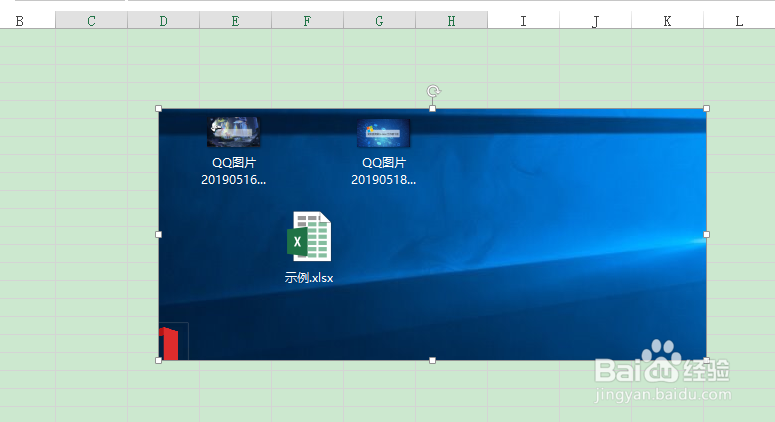Click the 示例.xlsx file label
This screenshot has width=775, height=422.
(309, 278)
